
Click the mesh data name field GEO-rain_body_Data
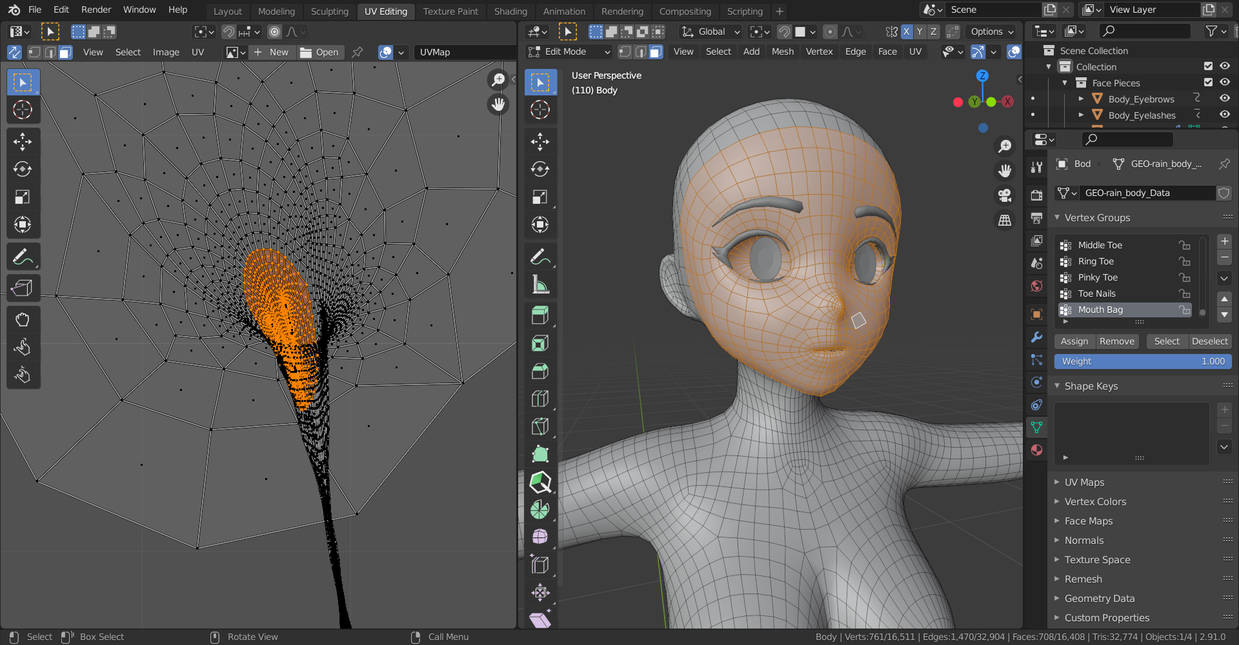click(x=1147, y=193)
